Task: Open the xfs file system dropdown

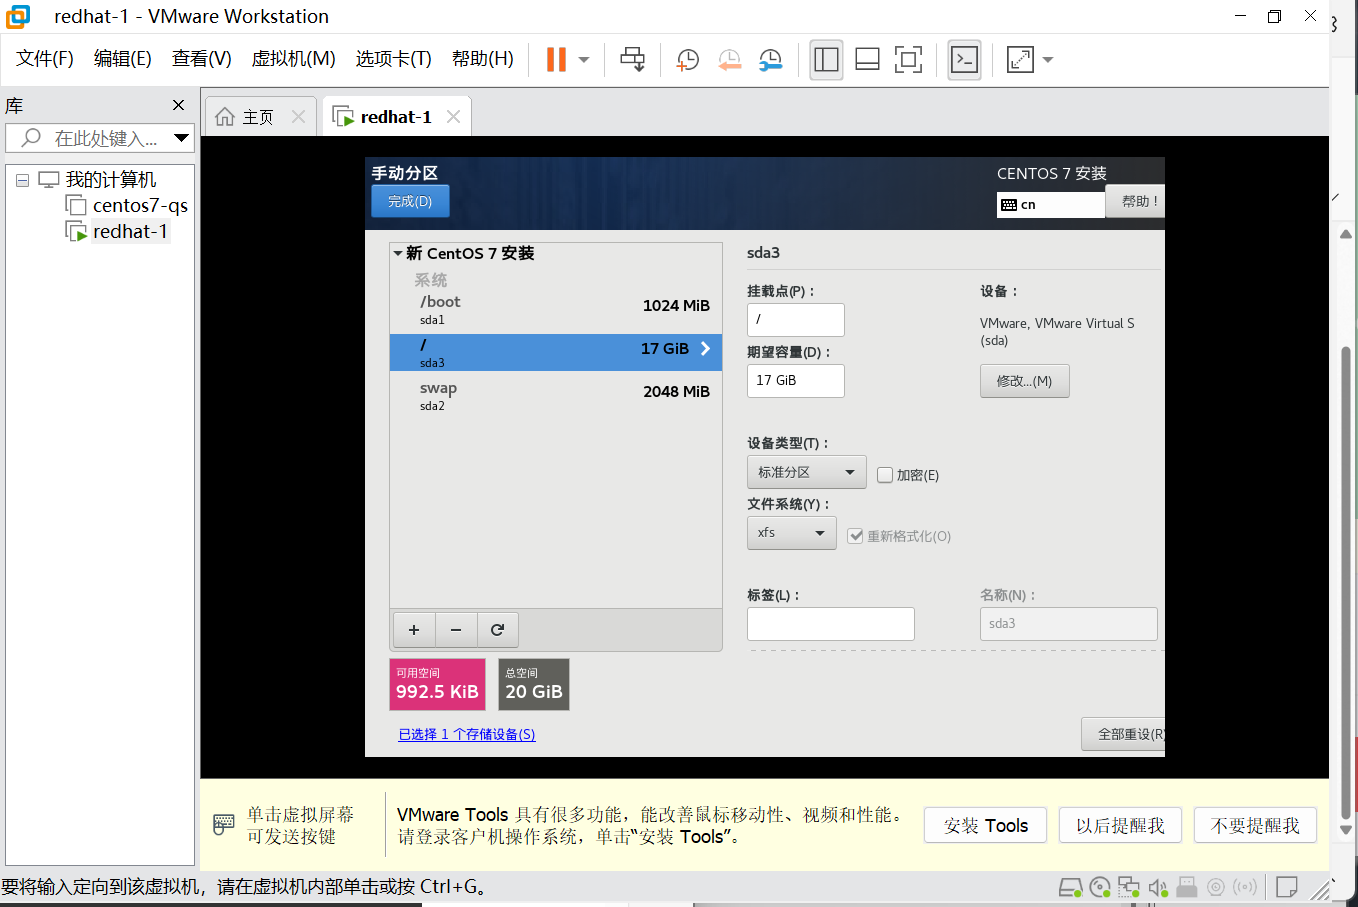Action: tap(791, 533)
